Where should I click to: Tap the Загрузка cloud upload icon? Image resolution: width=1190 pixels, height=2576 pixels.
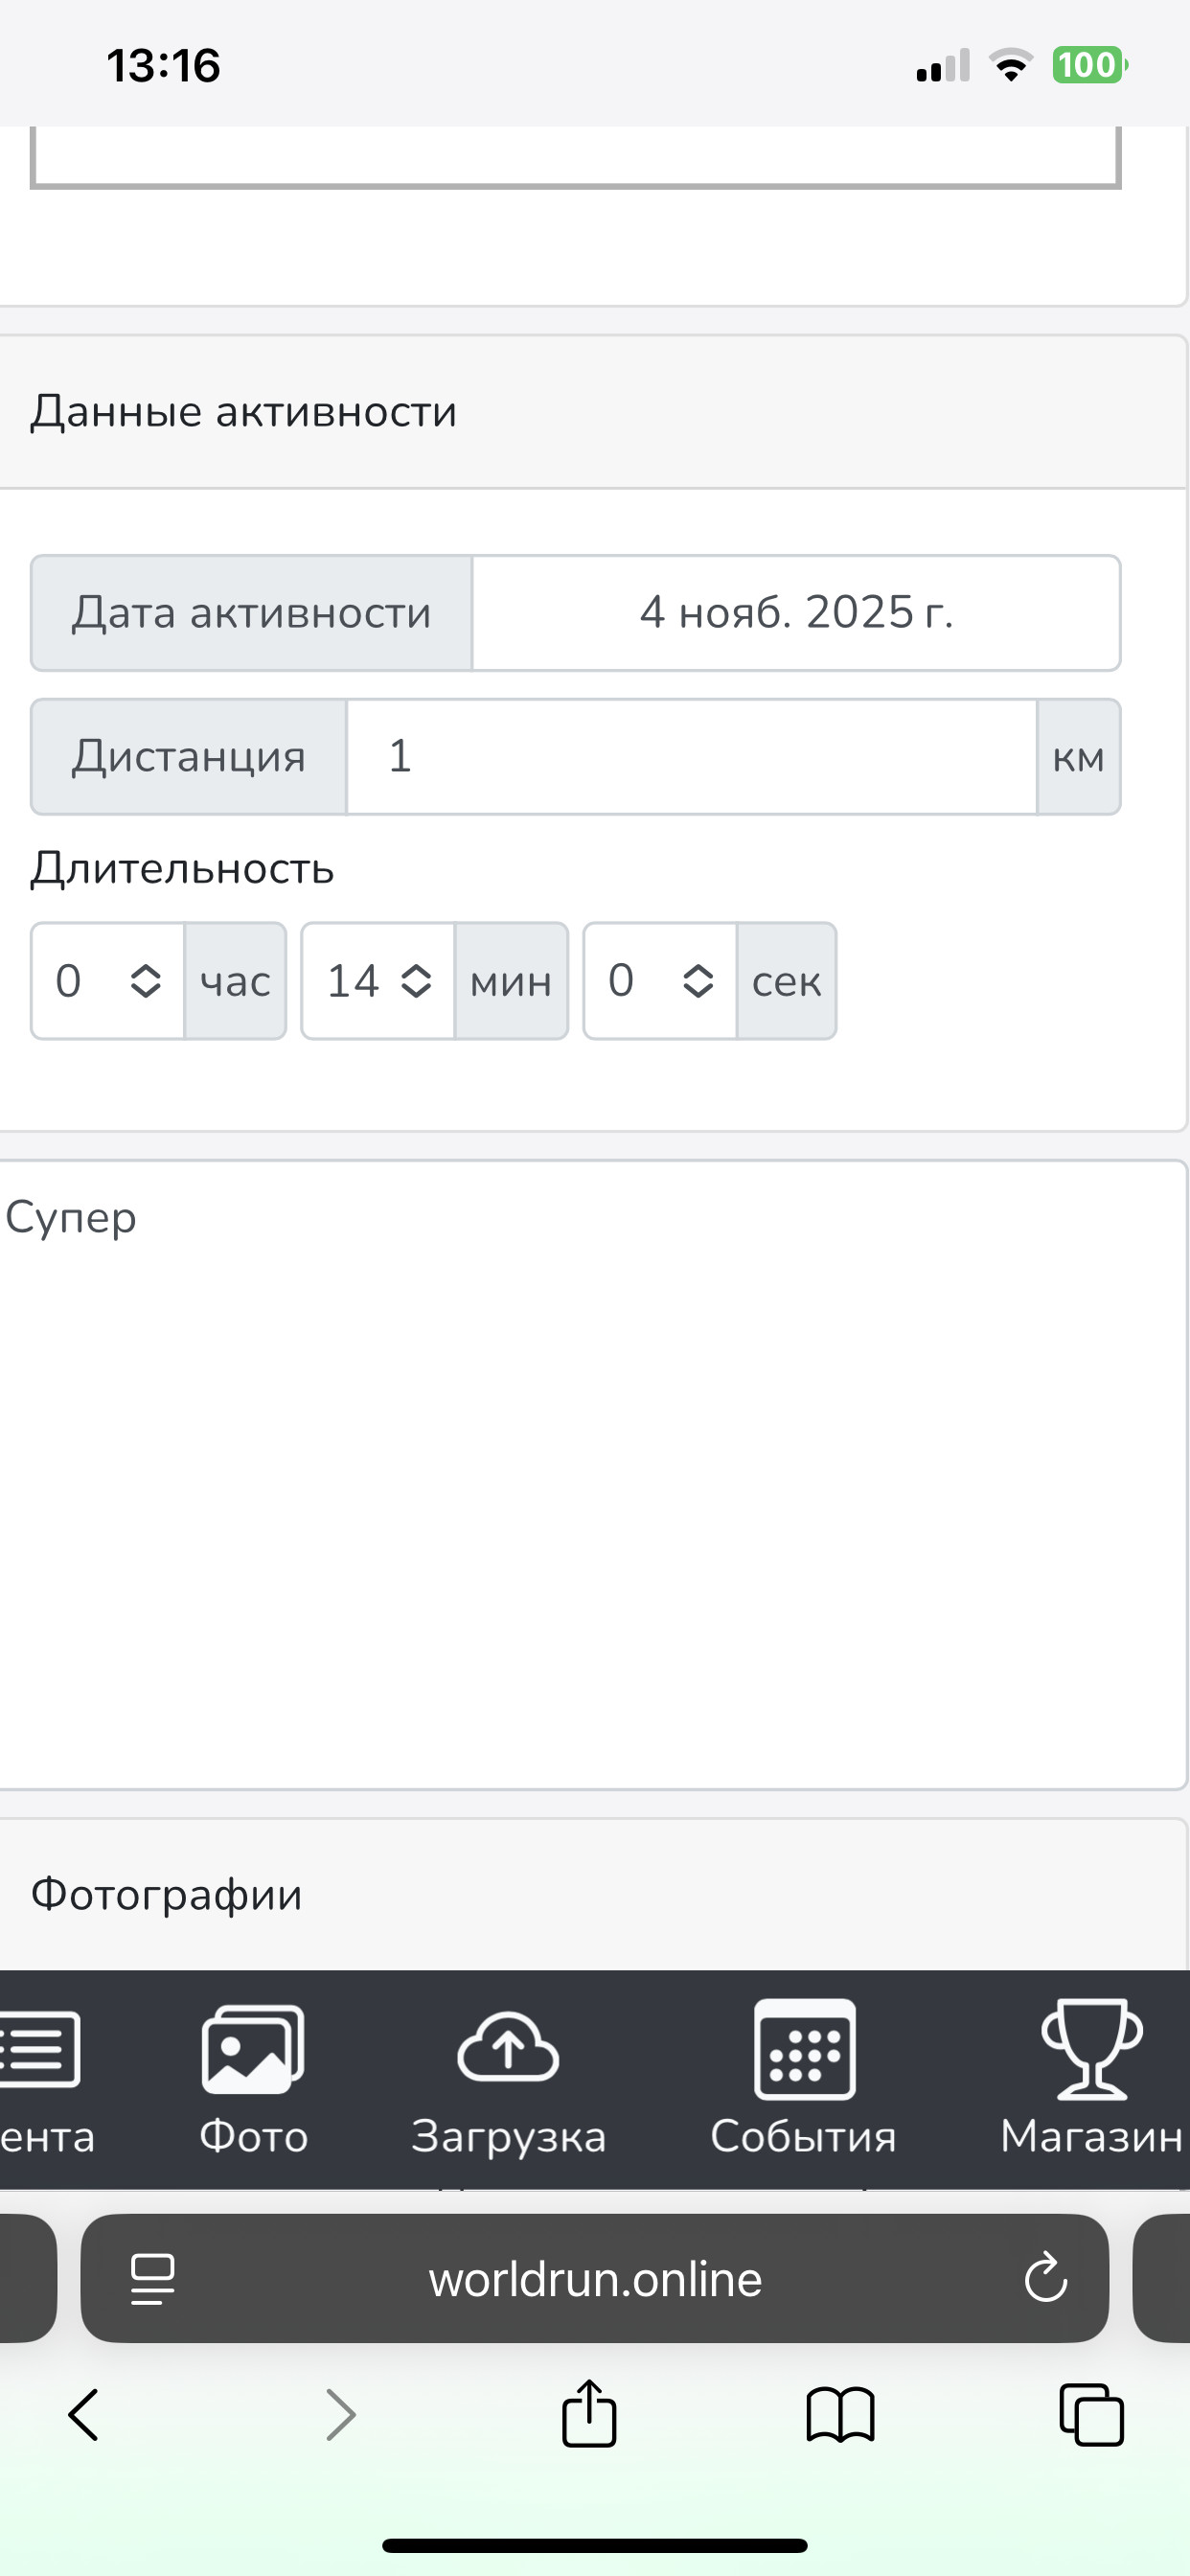tap(508, 2047)
